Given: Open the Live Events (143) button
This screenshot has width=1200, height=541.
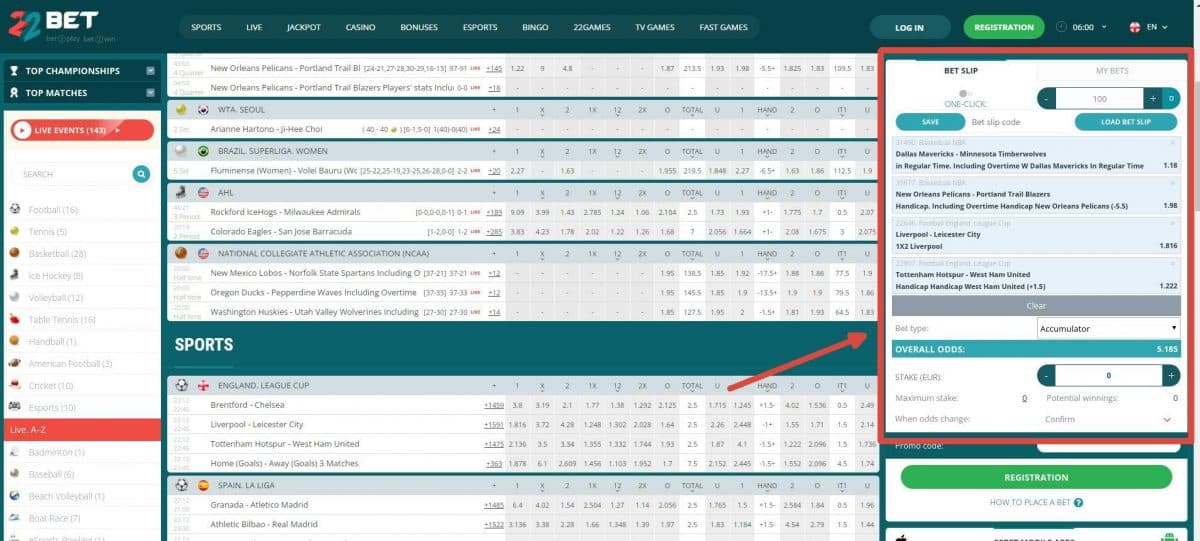Looking at the screenshot, I should click(x=82, y=130).
